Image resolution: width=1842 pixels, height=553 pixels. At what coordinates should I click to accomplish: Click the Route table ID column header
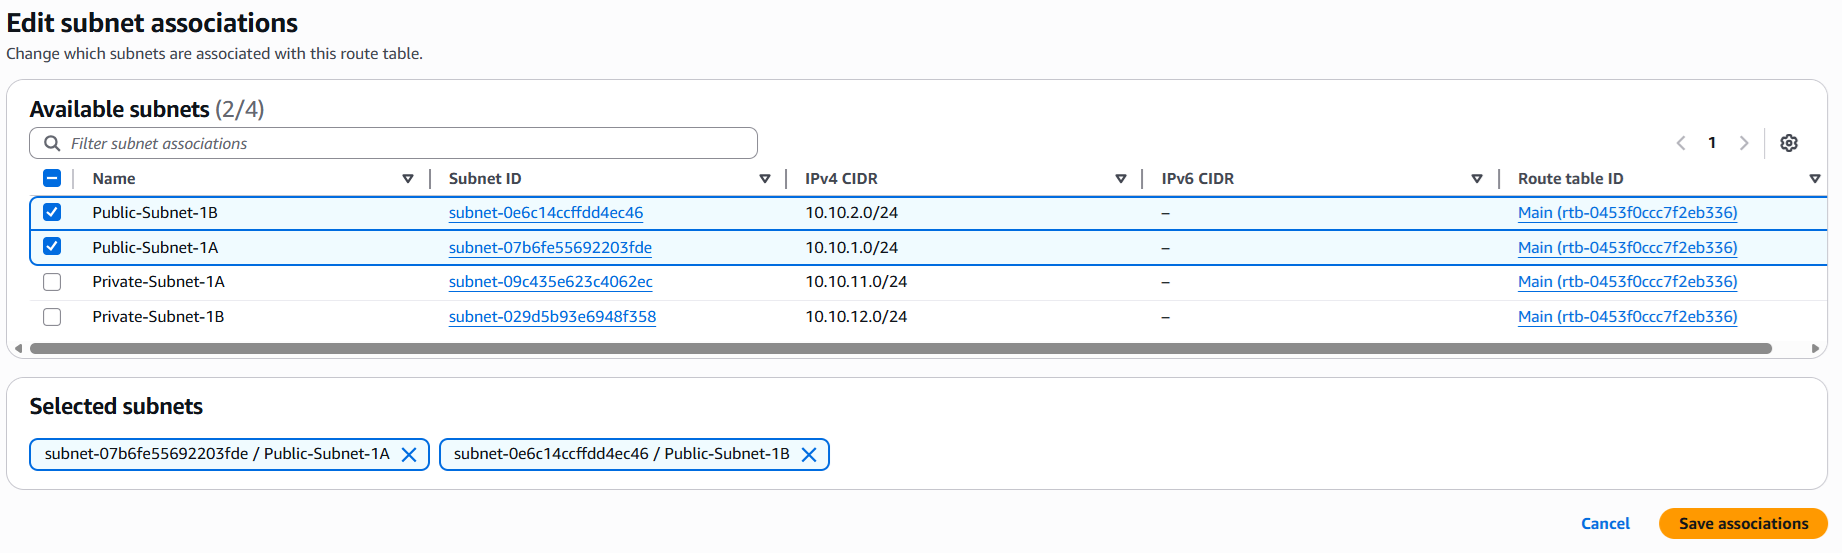pyautogui.click(x=1570, y=179)
